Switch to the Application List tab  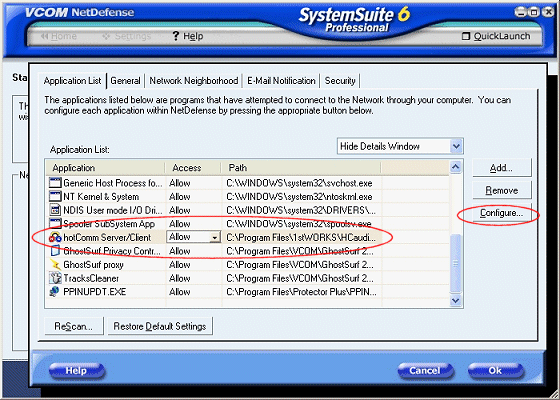click(x=72, y=81)
